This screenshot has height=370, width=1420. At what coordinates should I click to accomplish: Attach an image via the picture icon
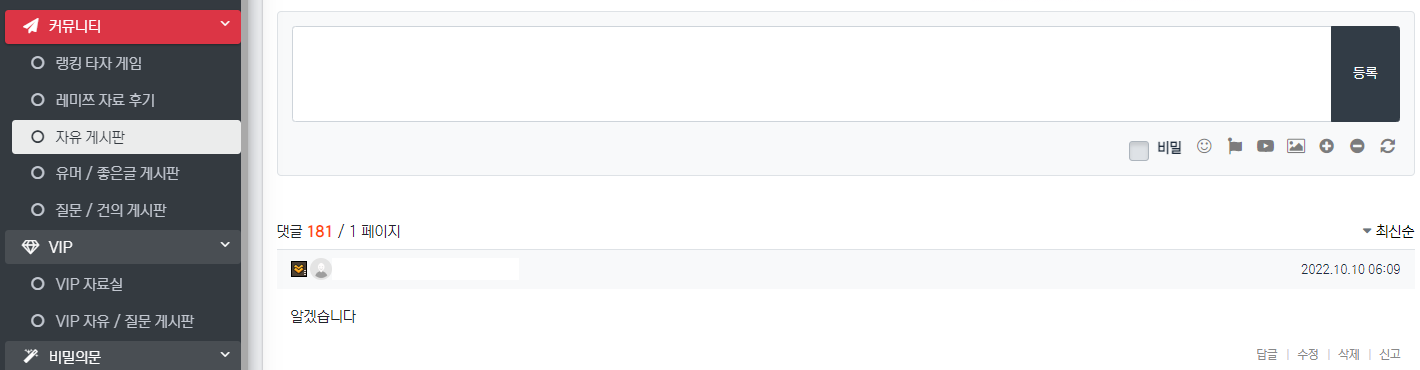(1296, 146)
